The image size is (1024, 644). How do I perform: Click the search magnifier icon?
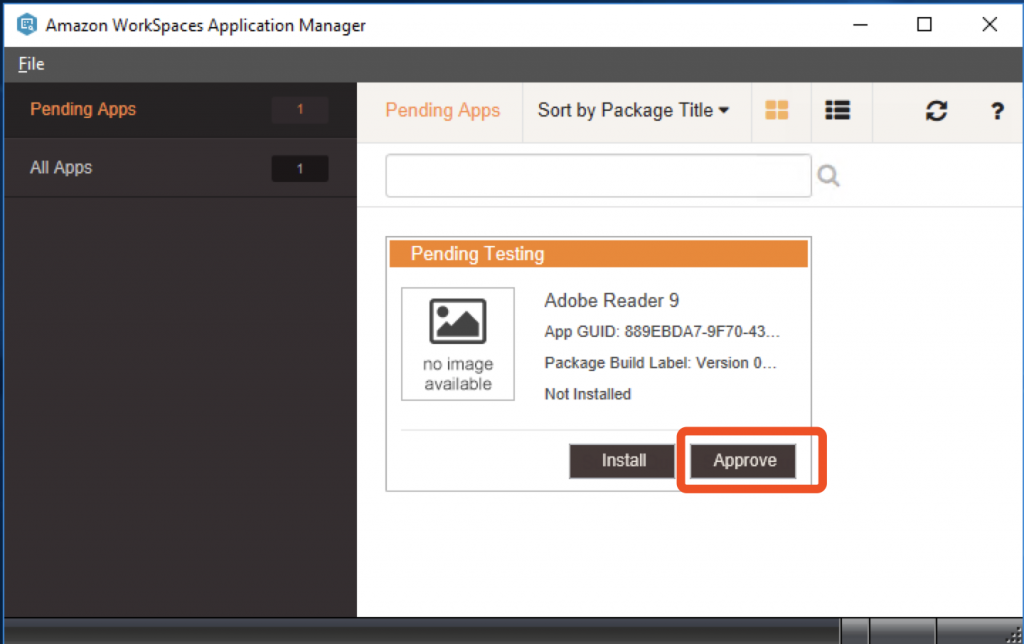(x=828, y=175)
